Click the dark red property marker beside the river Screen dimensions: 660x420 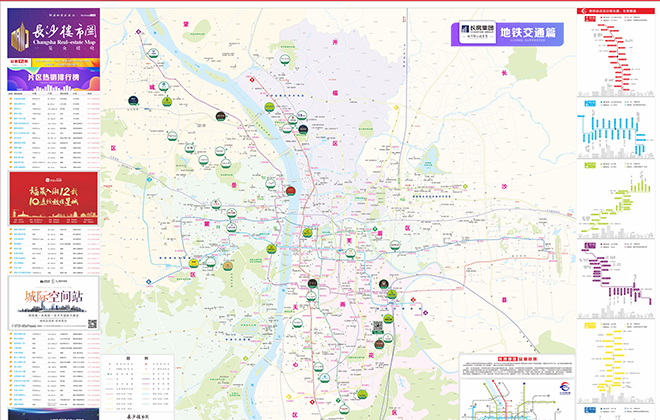[290, 191]
